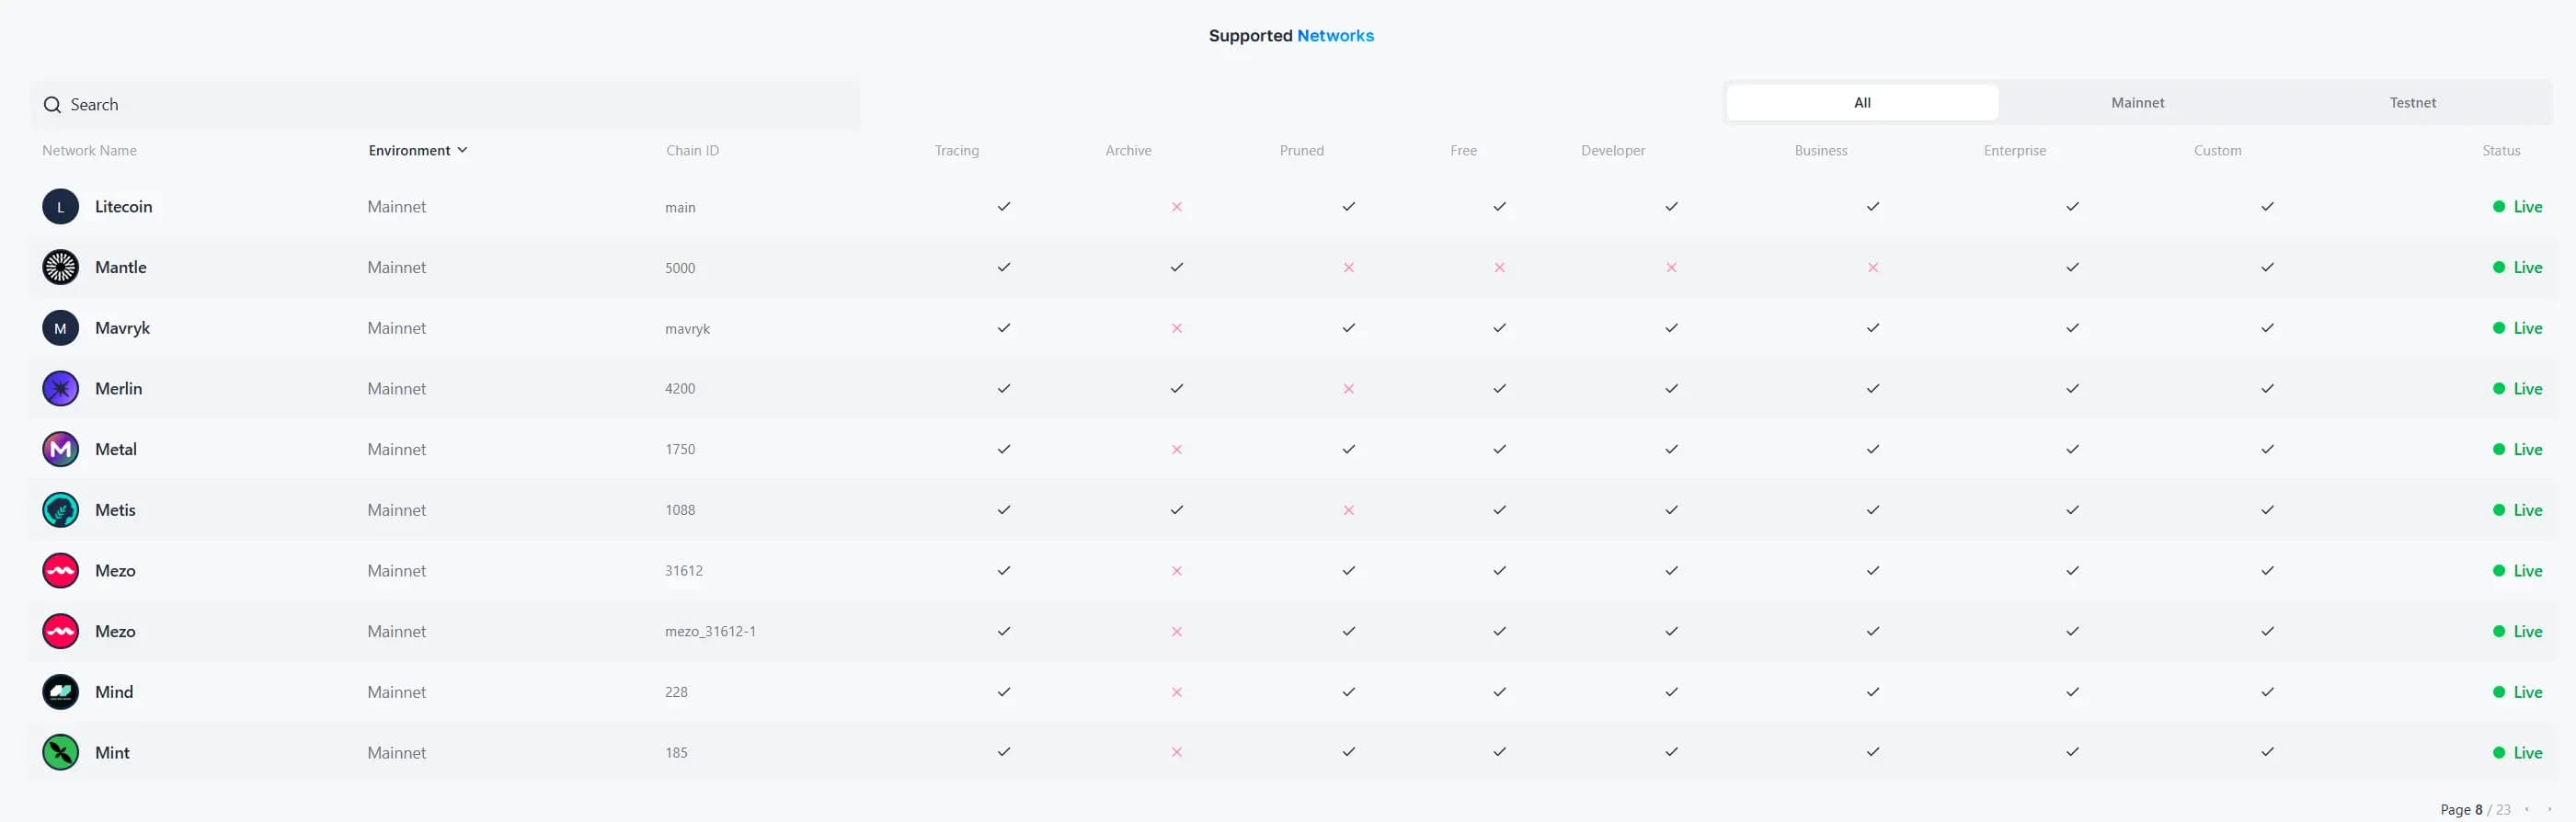Click the search magnifier icon

[x=52, y=105]
